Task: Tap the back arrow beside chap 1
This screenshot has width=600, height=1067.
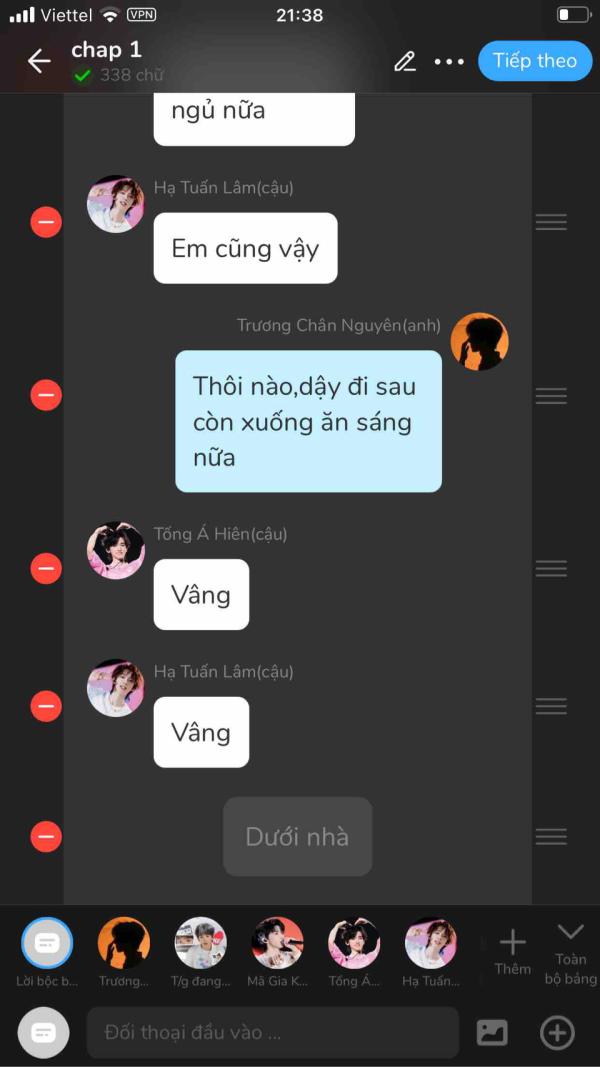Action: pos(39,61)
